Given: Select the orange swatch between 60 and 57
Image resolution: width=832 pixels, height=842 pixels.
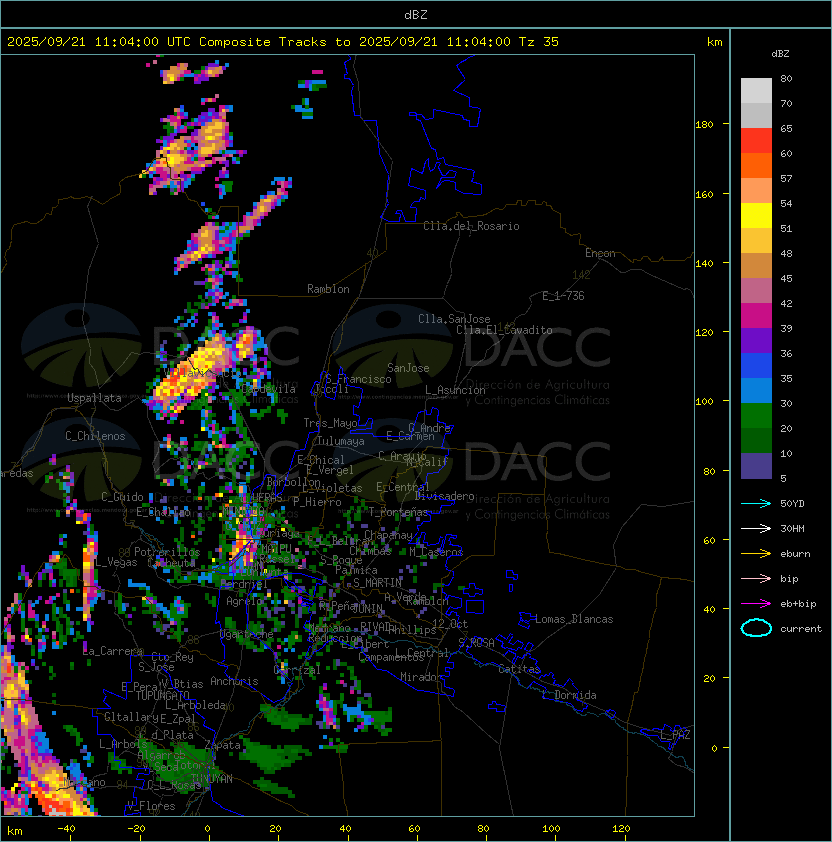Looking at the screenshot, I should 756,165.
